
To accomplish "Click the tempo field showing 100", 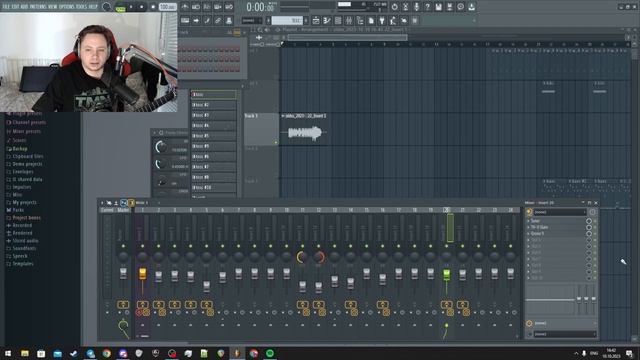I will (167, 7).
